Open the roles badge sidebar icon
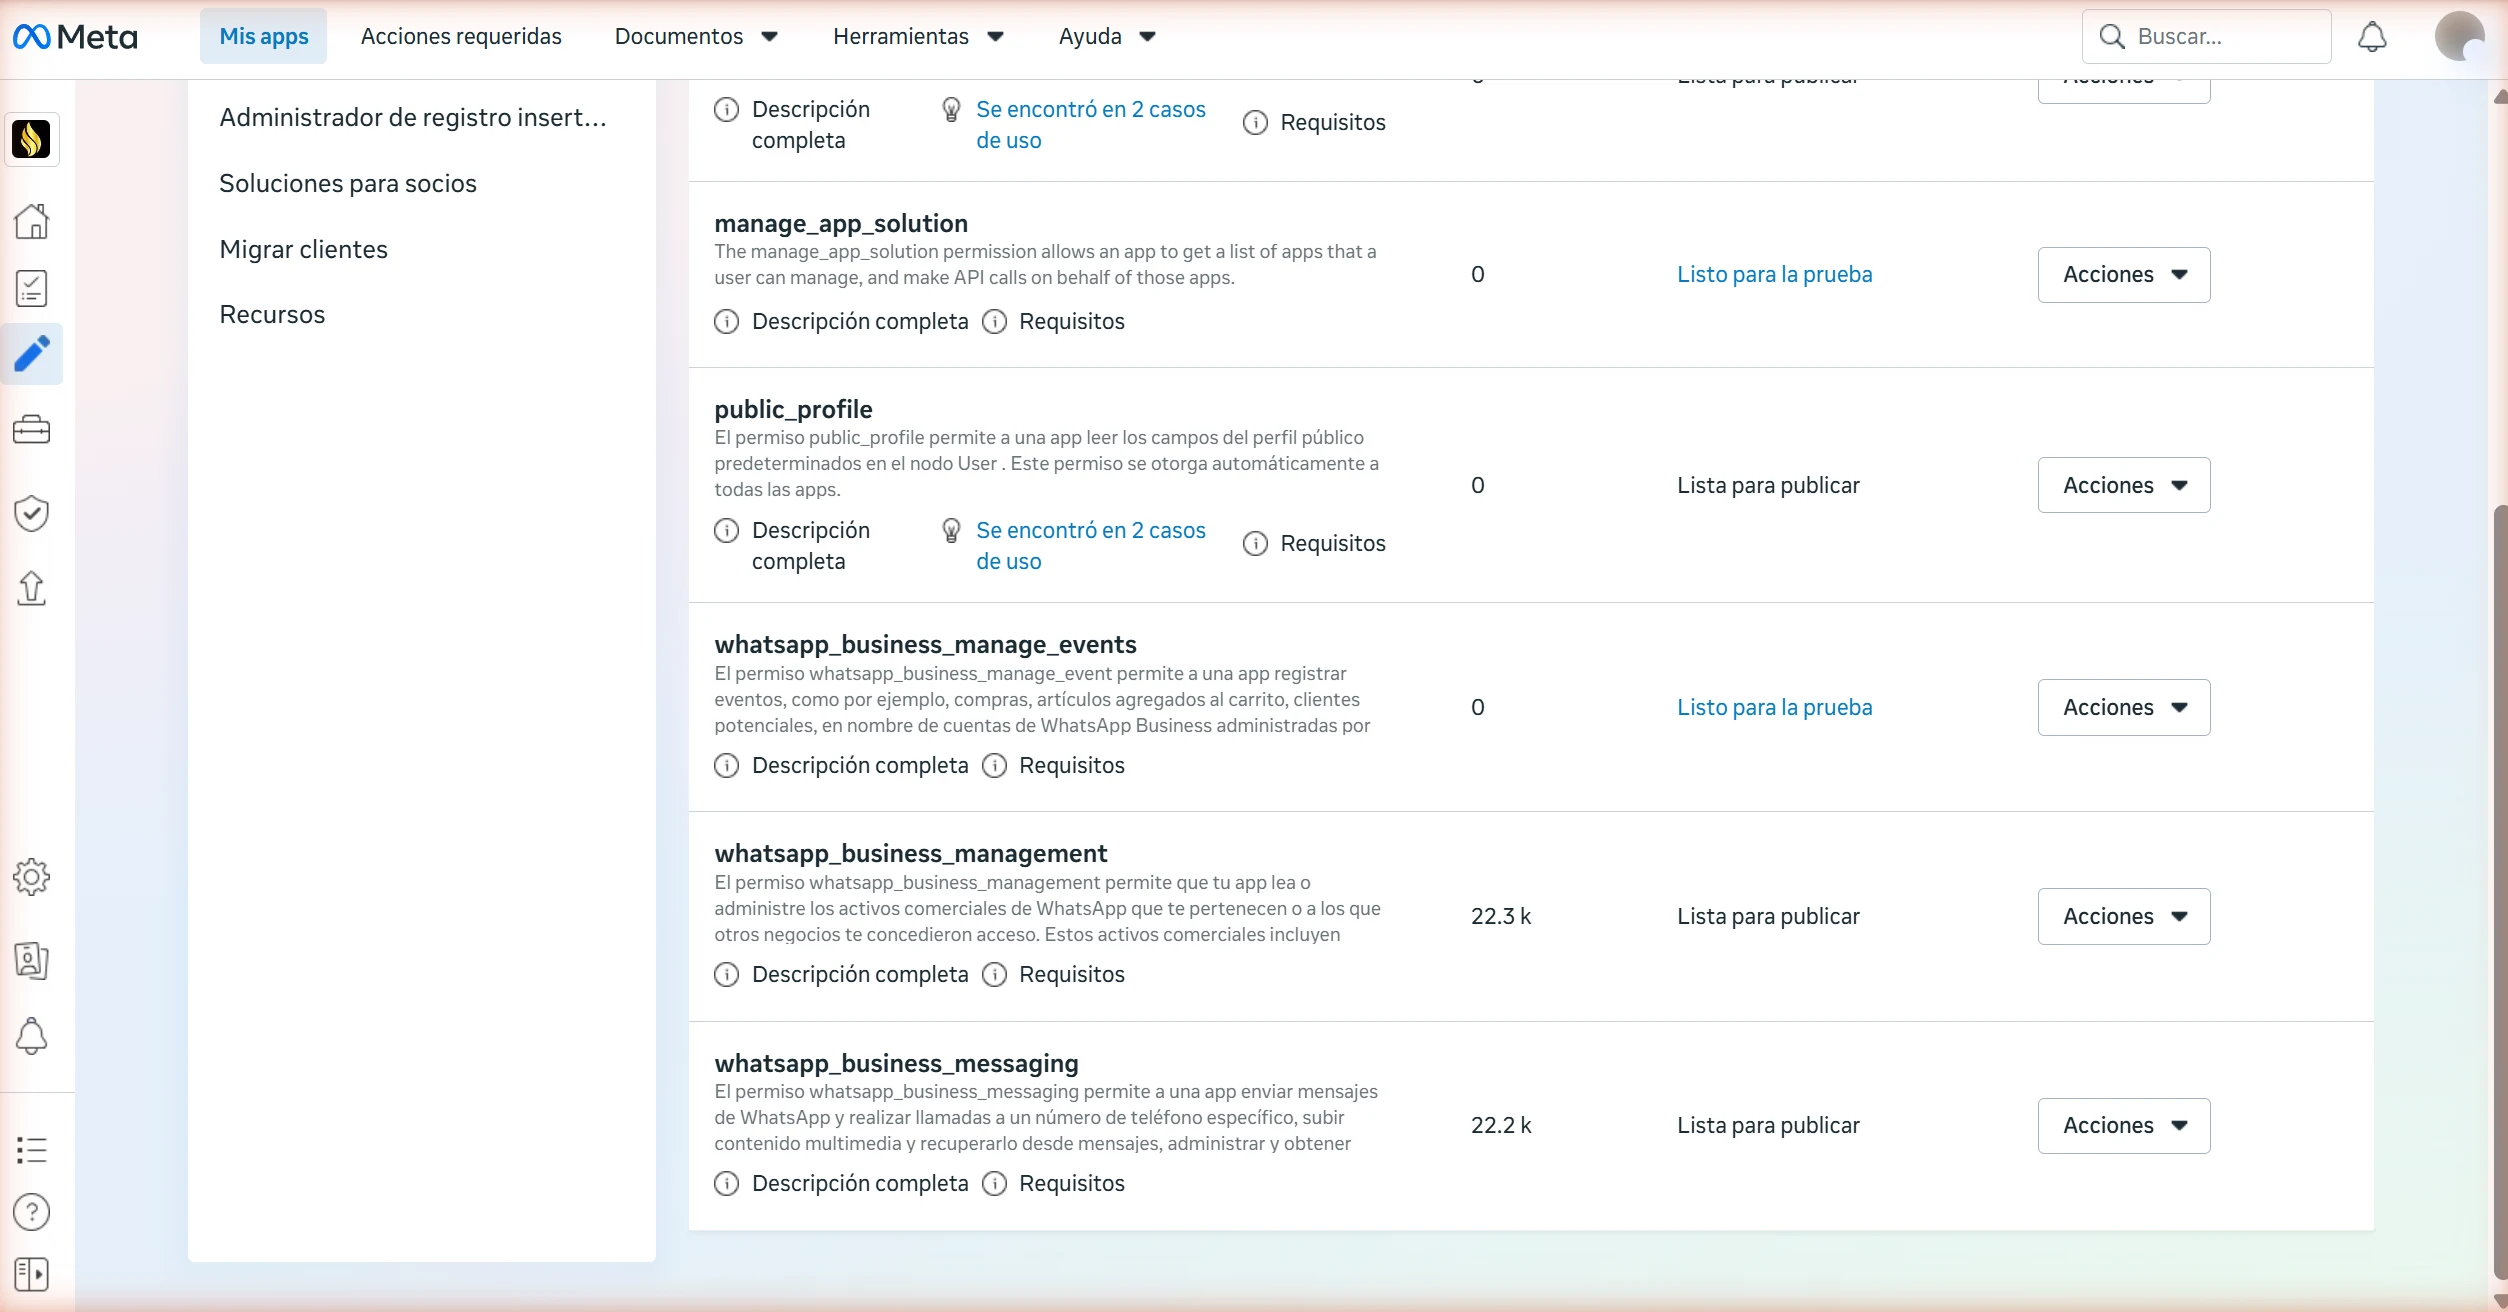This screenshot has height=1312, width=2508. click(32, 960)
